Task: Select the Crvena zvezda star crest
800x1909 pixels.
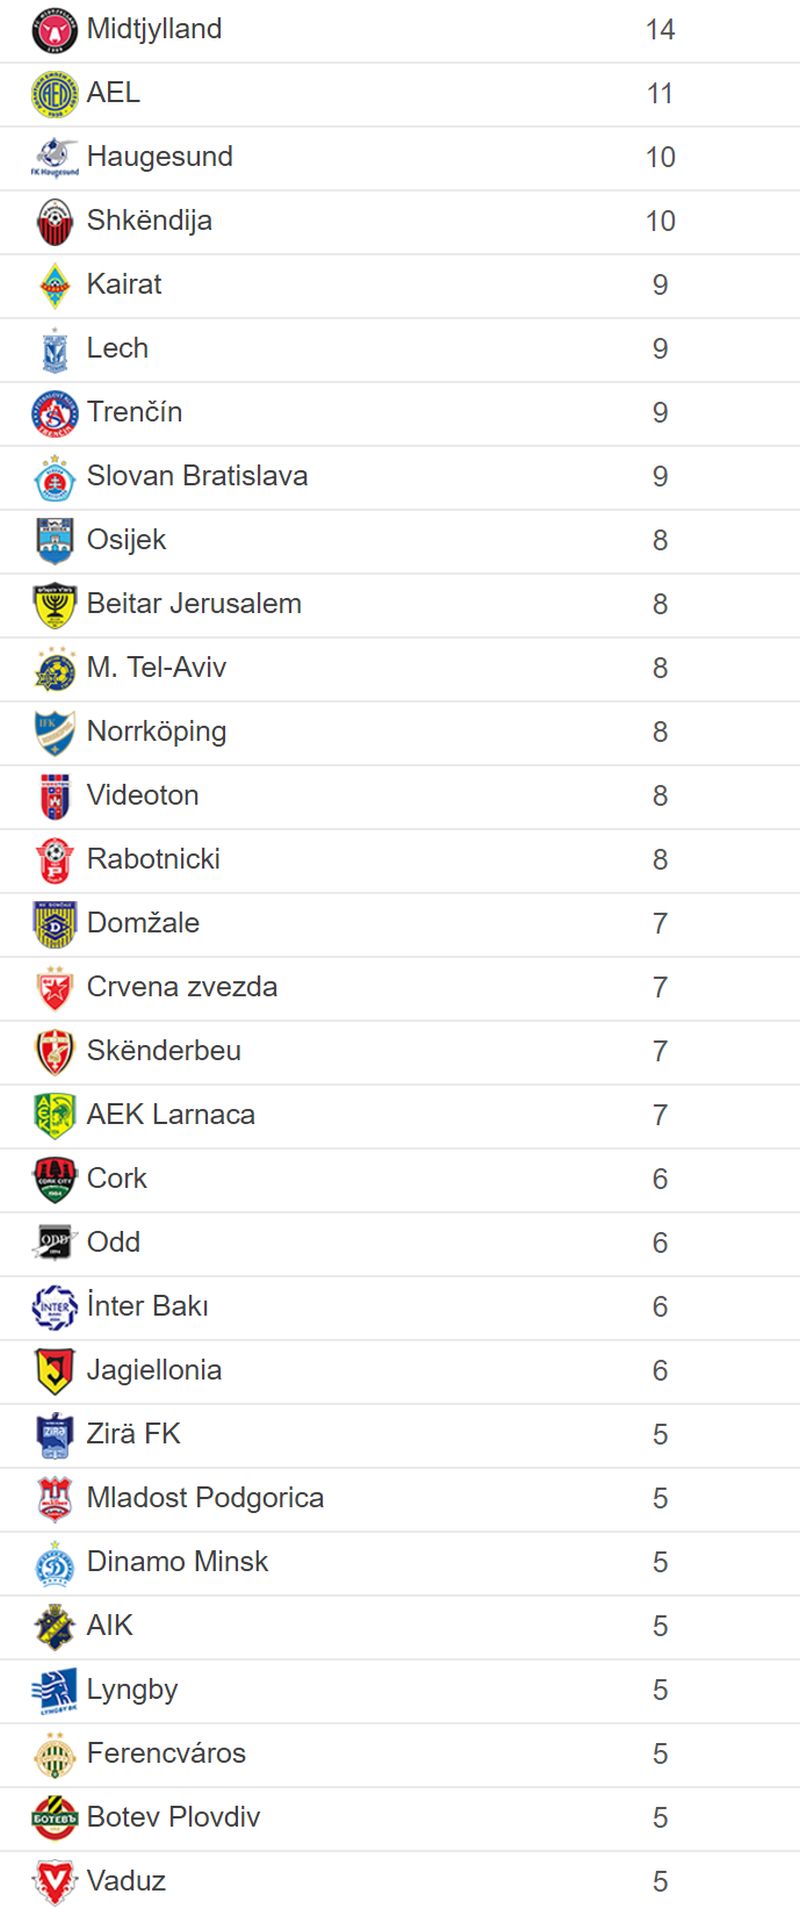Action: 55,988
